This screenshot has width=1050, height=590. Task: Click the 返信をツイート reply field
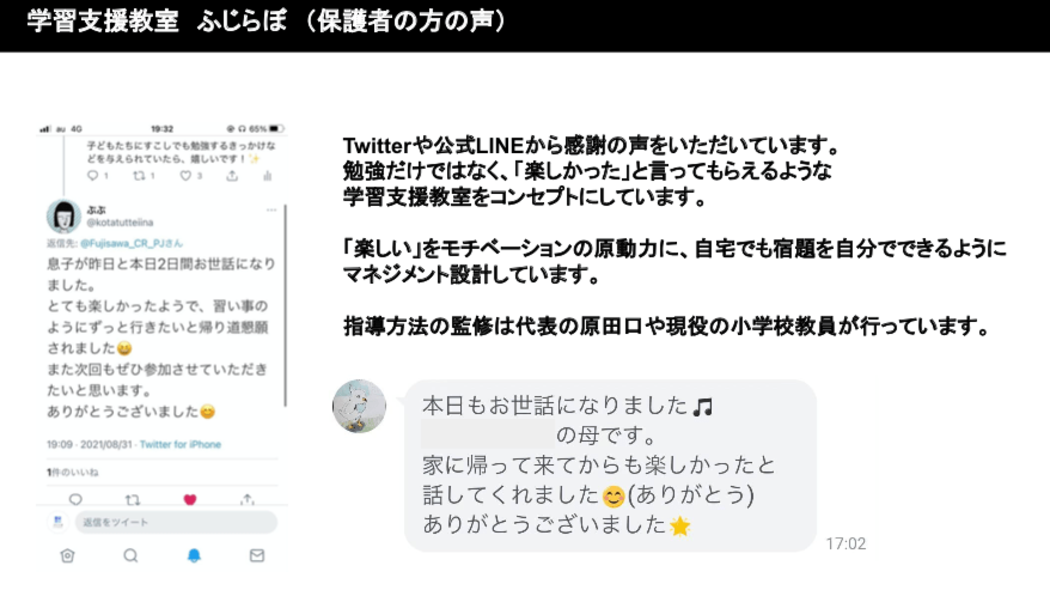[176, 522]
